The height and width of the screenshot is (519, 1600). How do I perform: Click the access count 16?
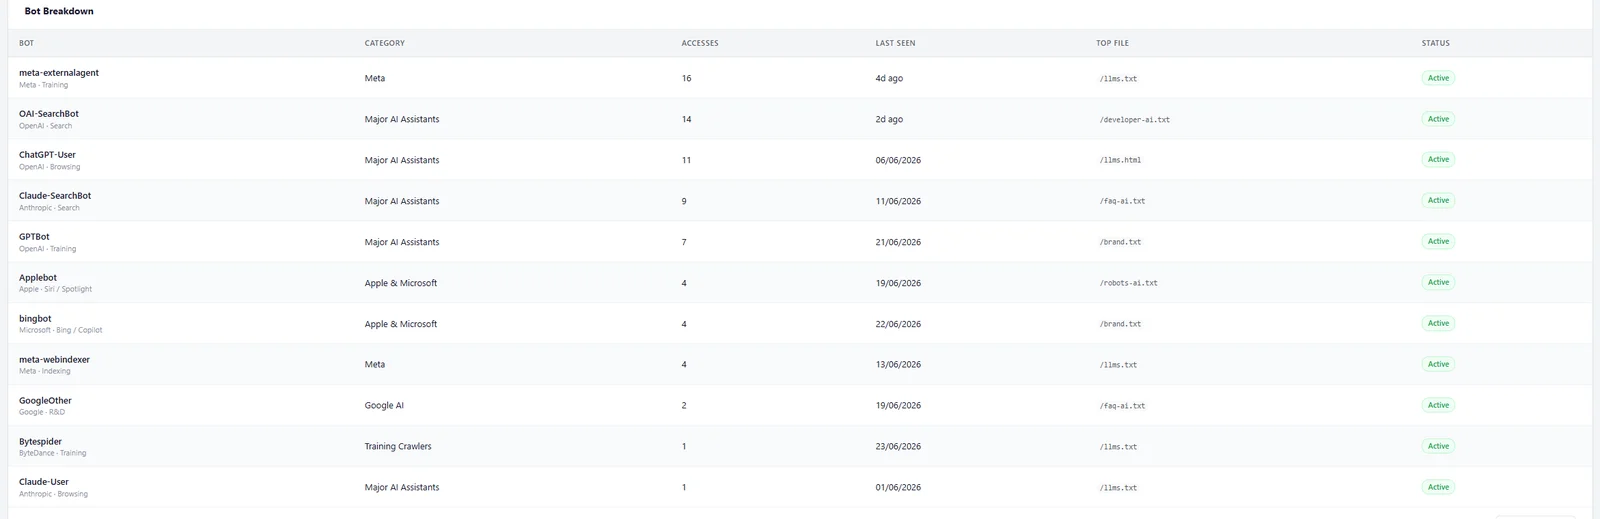click(686, 78)
